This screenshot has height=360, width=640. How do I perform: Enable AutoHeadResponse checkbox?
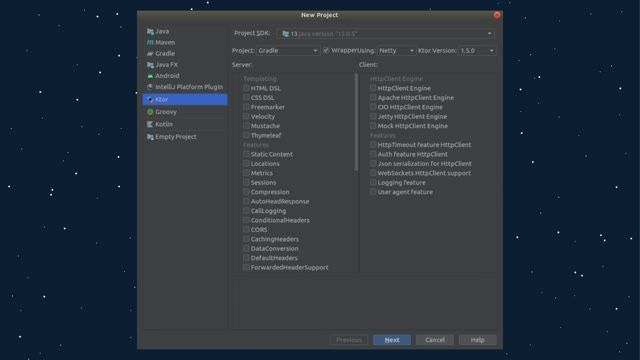click(x=246, y=201)
